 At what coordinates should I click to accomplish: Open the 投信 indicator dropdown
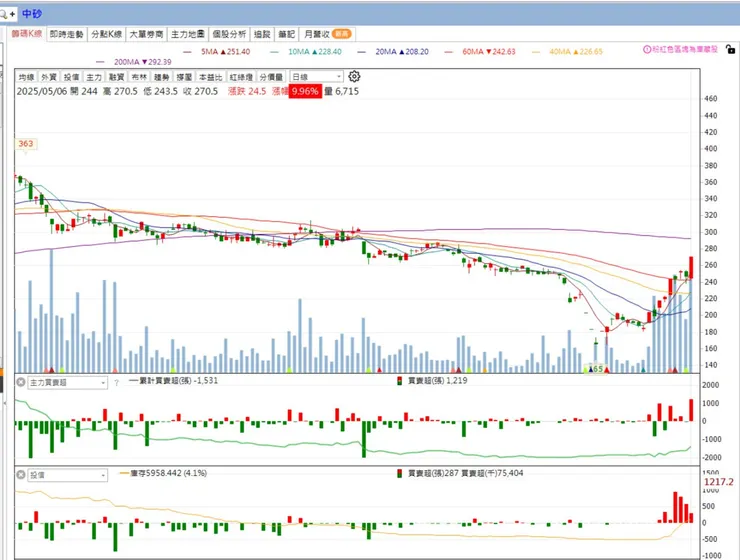coord(67,475)
